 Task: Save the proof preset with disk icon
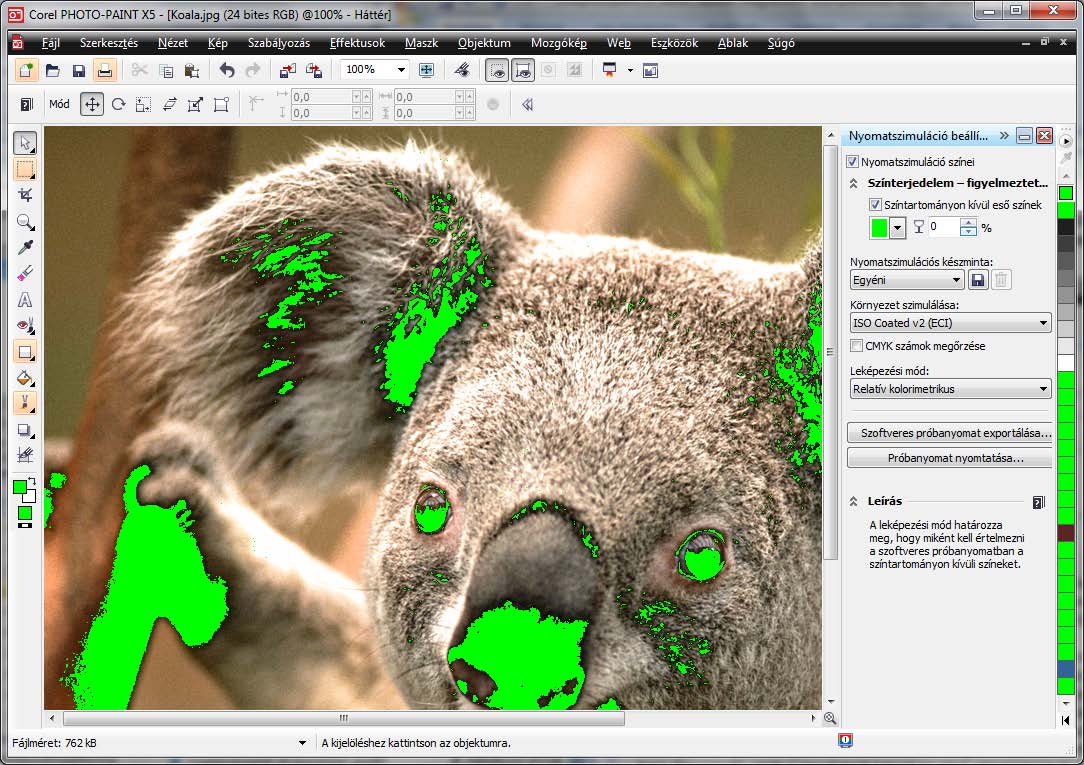click(978, 280)
